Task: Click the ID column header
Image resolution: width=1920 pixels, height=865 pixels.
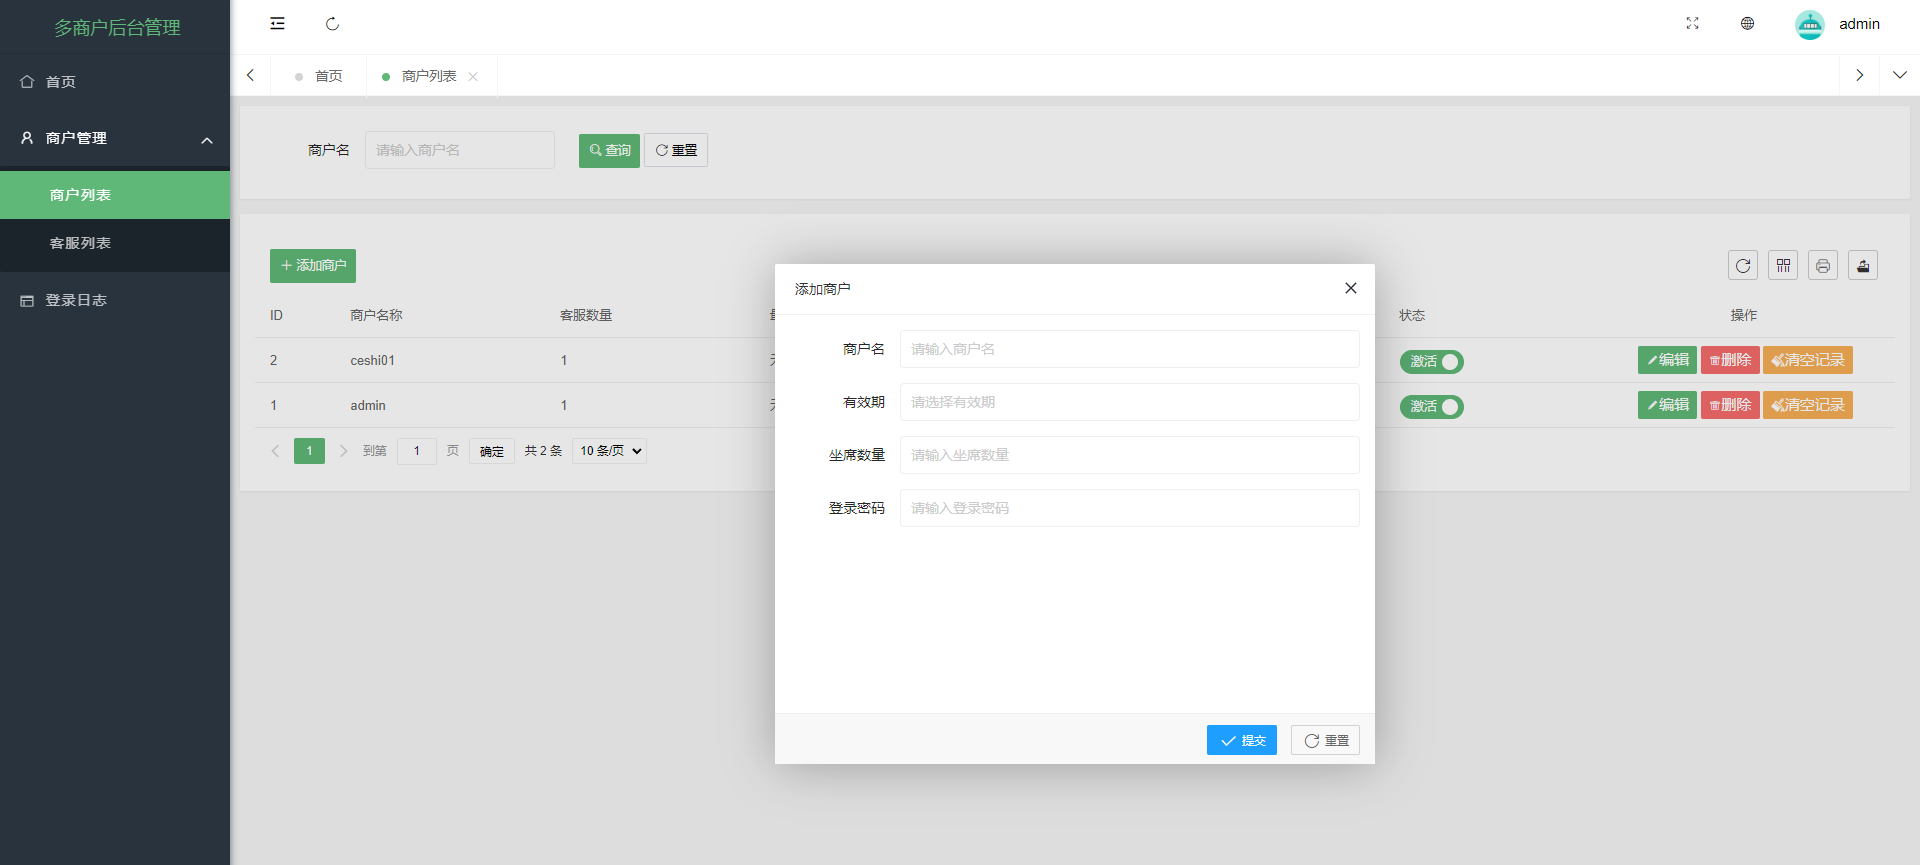Action: pos(276,315)
